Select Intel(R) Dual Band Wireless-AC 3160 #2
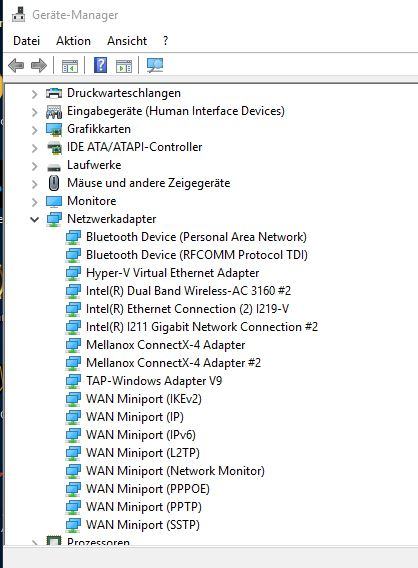This screenshot has width=418, height=568. point(188,291)
